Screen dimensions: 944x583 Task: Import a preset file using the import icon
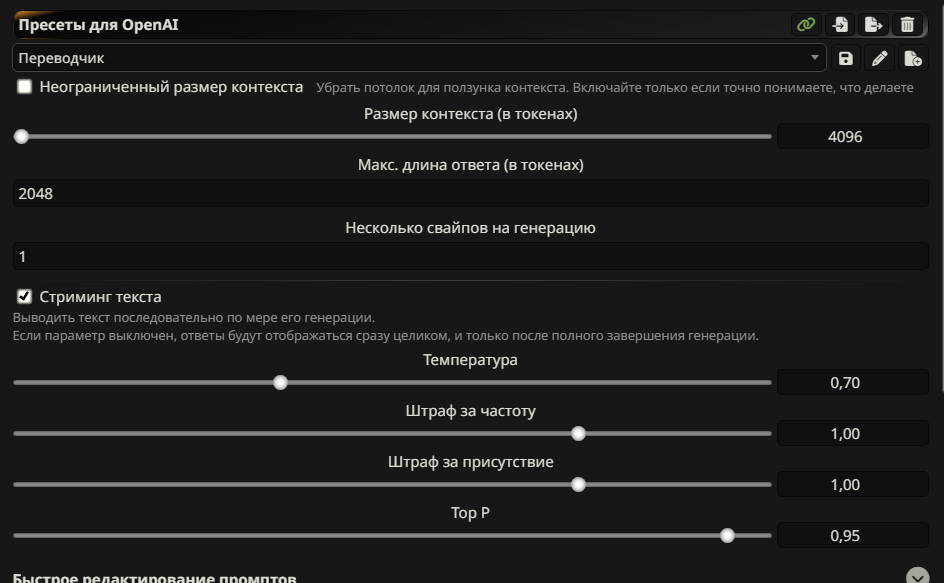840,25
